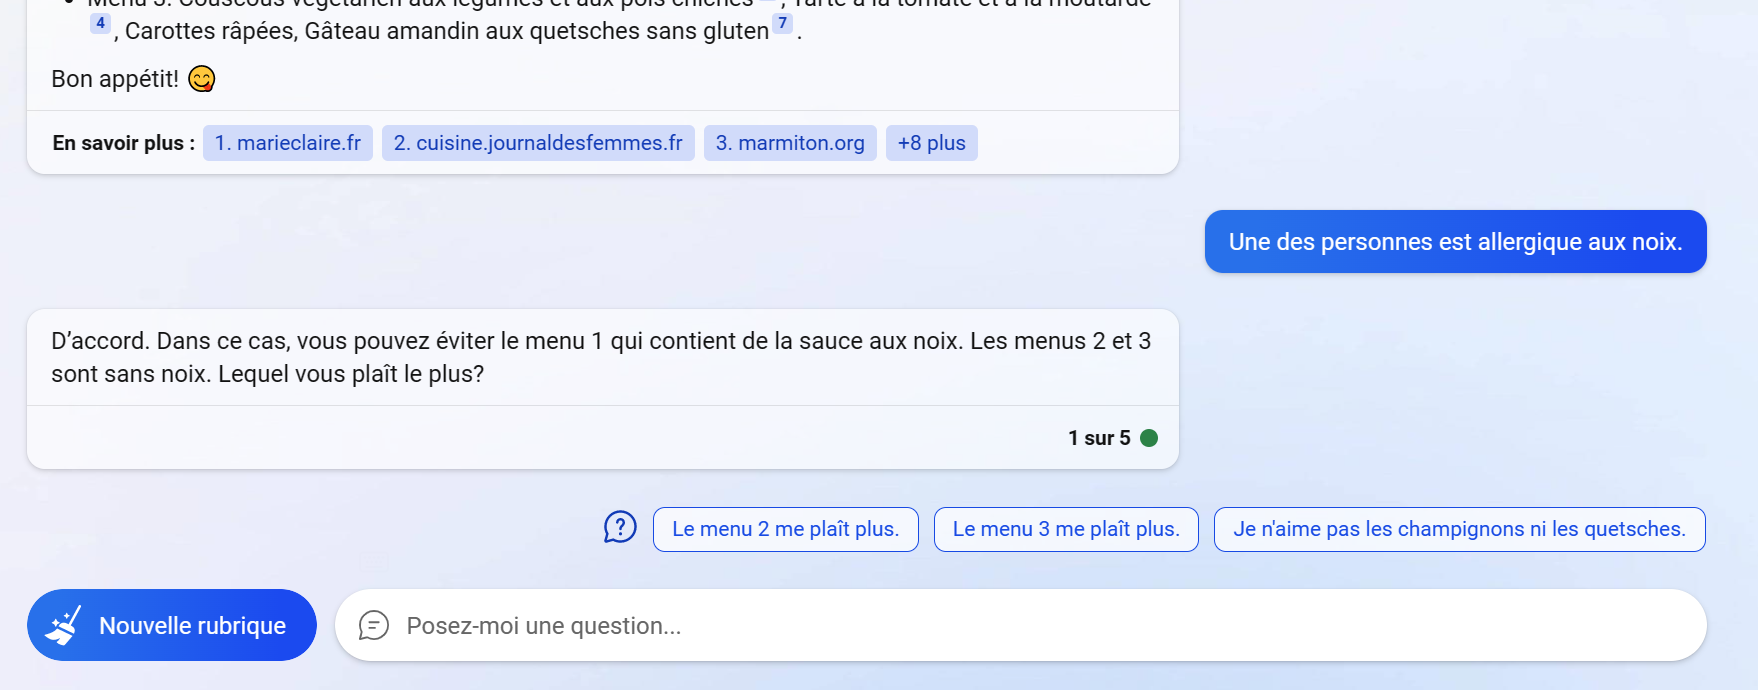This screenshot has height=690, width=1758.
Task: Visit the cuisine.journaldesfemmes.fr source
Action: [x=538, y=143]
